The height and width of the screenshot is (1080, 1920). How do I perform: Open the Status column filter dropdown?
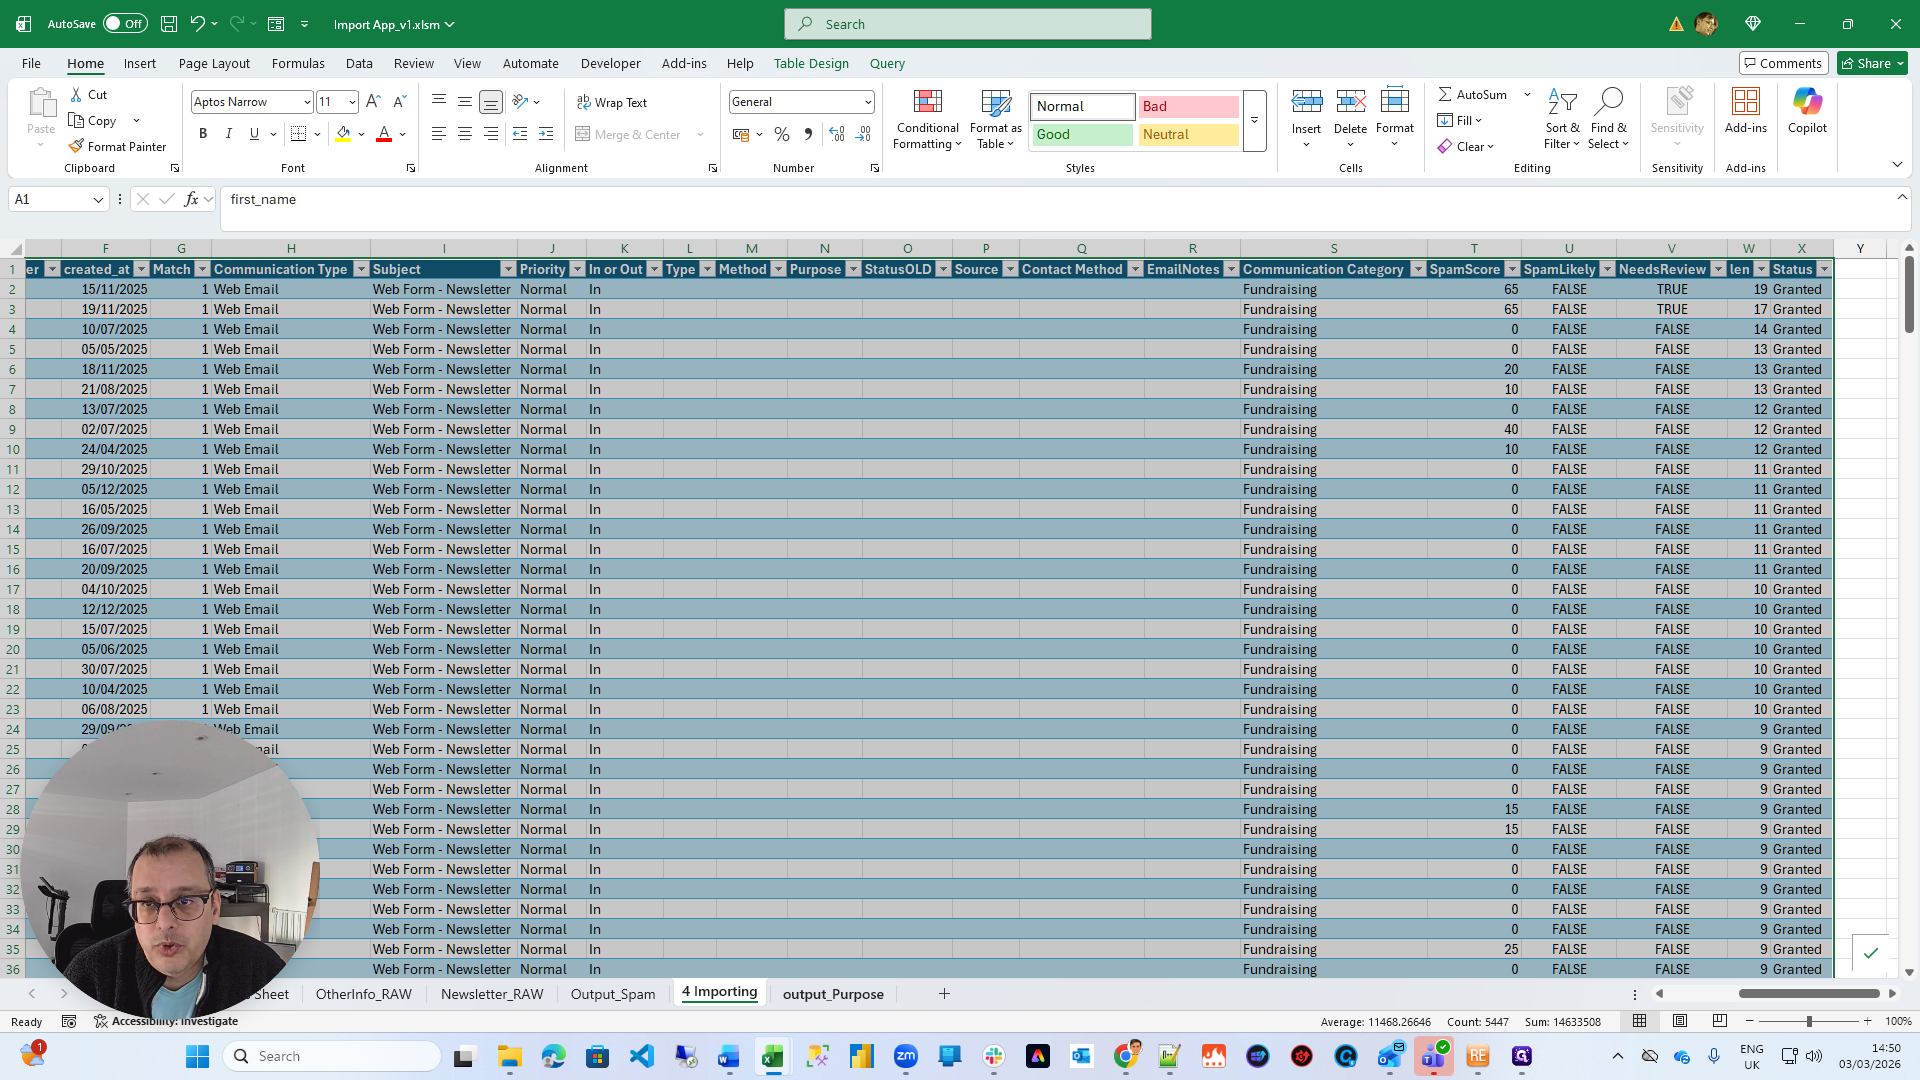(x=1824, y=269)
